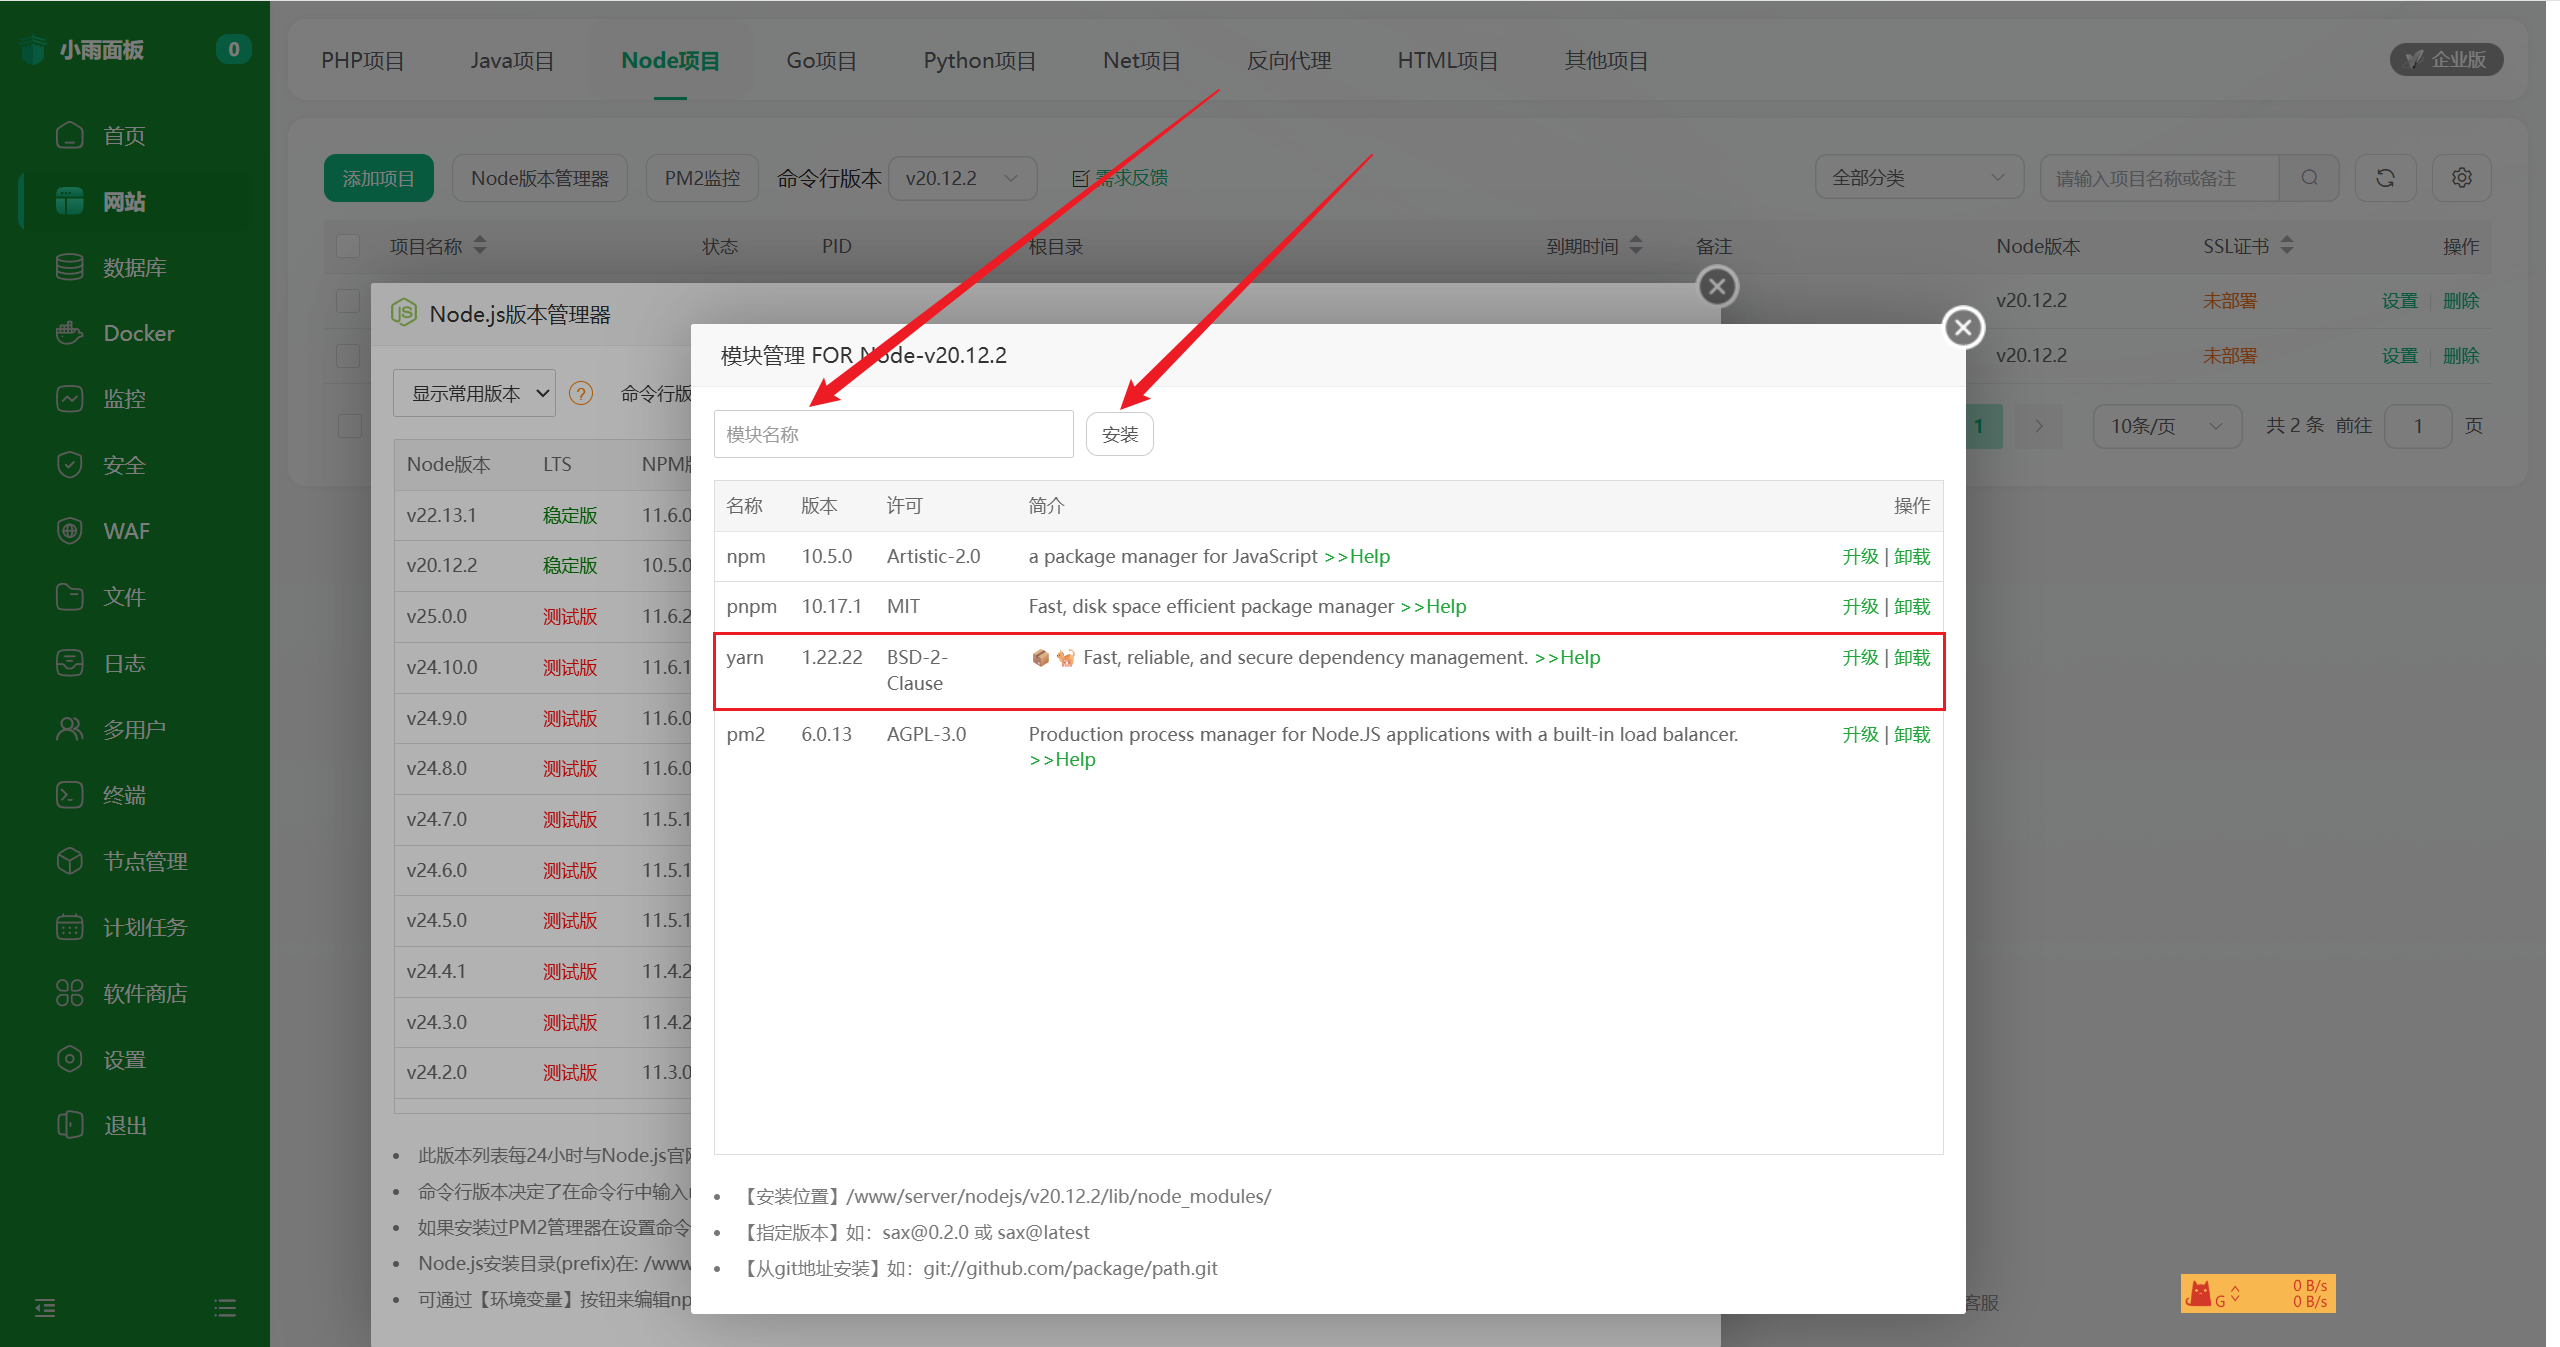2560x1347 pixels.
Task: Click the software store grid icon
Action: [x=69, y=993]
